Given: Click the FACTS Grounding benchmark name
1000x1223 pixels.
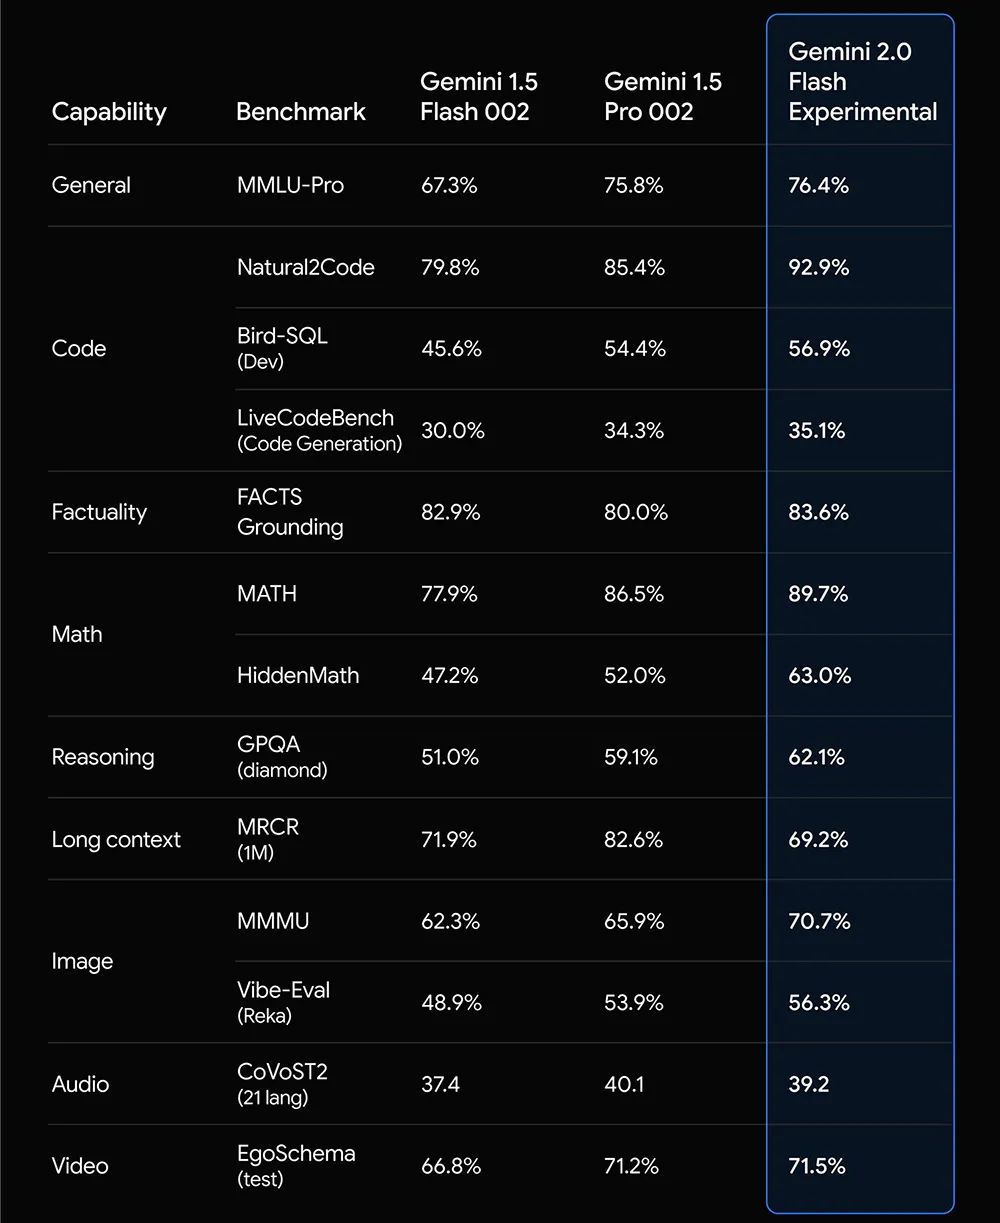Looking at the screenshot, I should (289, 511).
